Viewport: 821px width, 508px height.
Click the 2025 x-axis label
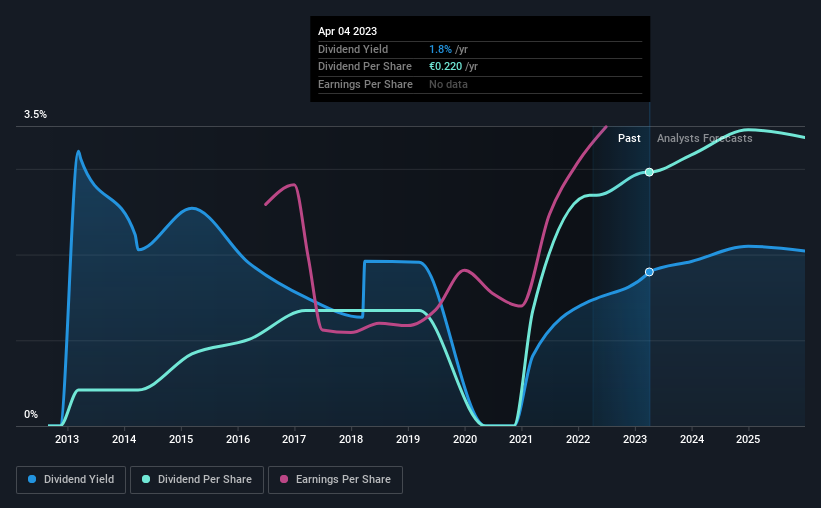(x=748, y=439)
